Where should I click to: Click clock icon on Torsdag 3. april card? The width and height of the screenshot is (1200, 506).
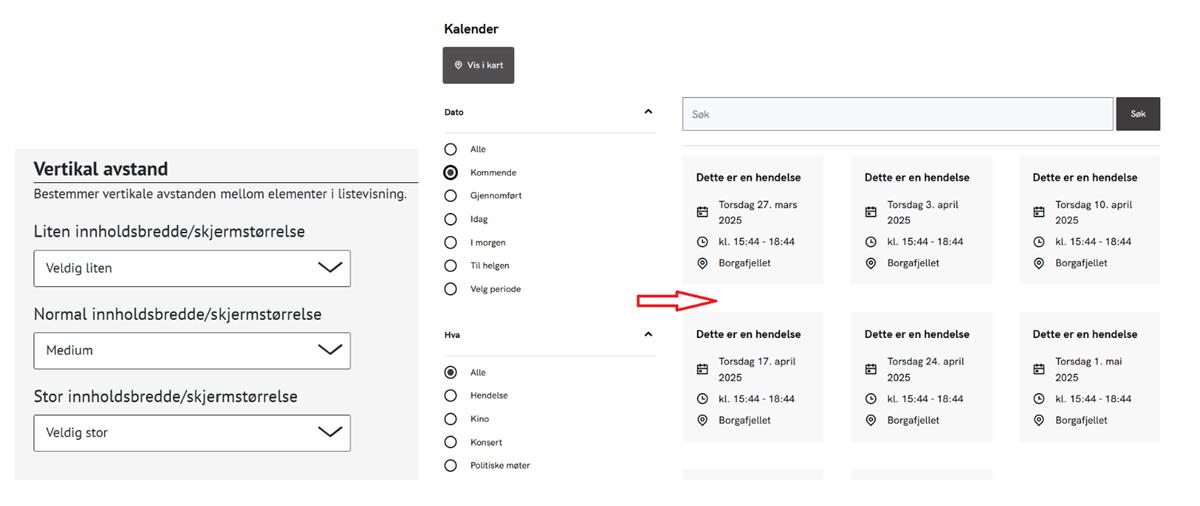click(x=870, y=242)
